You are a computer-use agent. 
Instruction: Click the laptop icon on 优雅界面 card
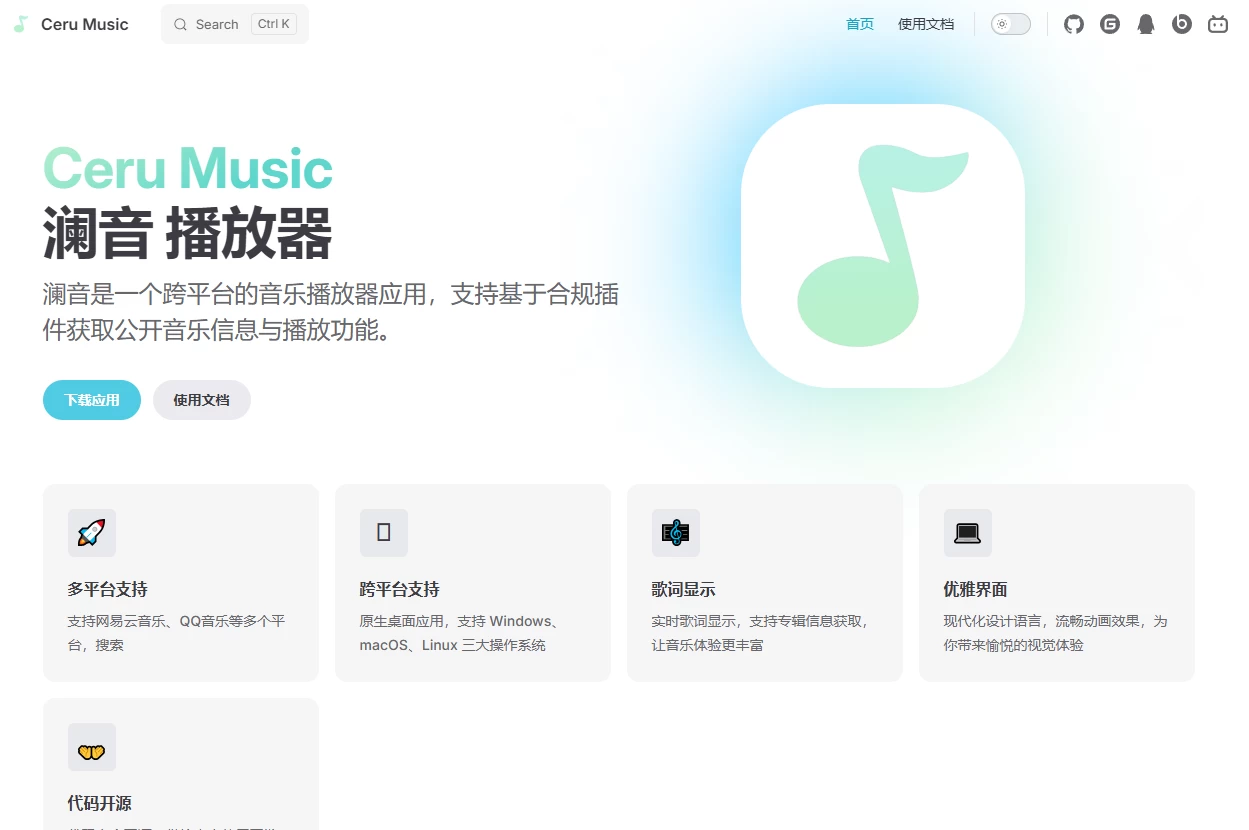tap(967, 533)
